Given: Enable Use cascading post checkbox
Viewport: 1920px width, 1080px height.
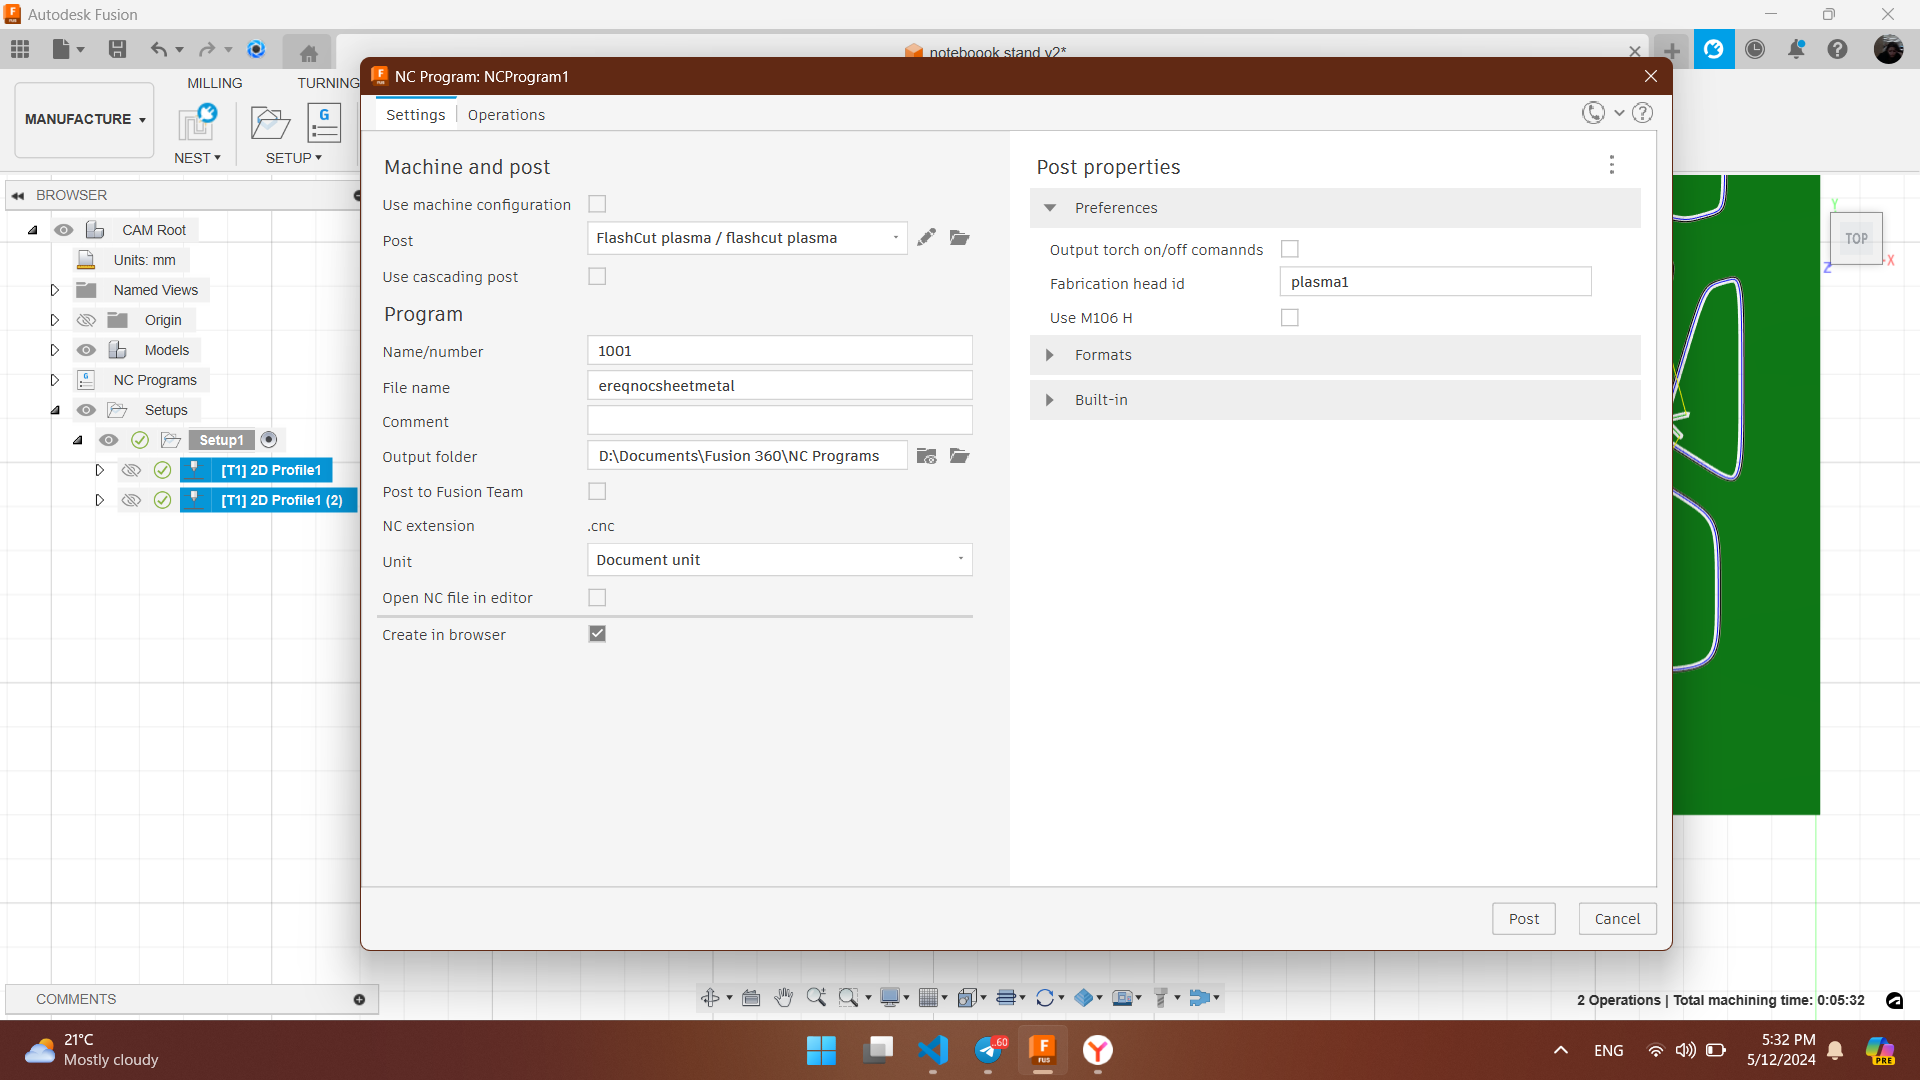Looking at the screenshot, I should [x=597, y=276].
